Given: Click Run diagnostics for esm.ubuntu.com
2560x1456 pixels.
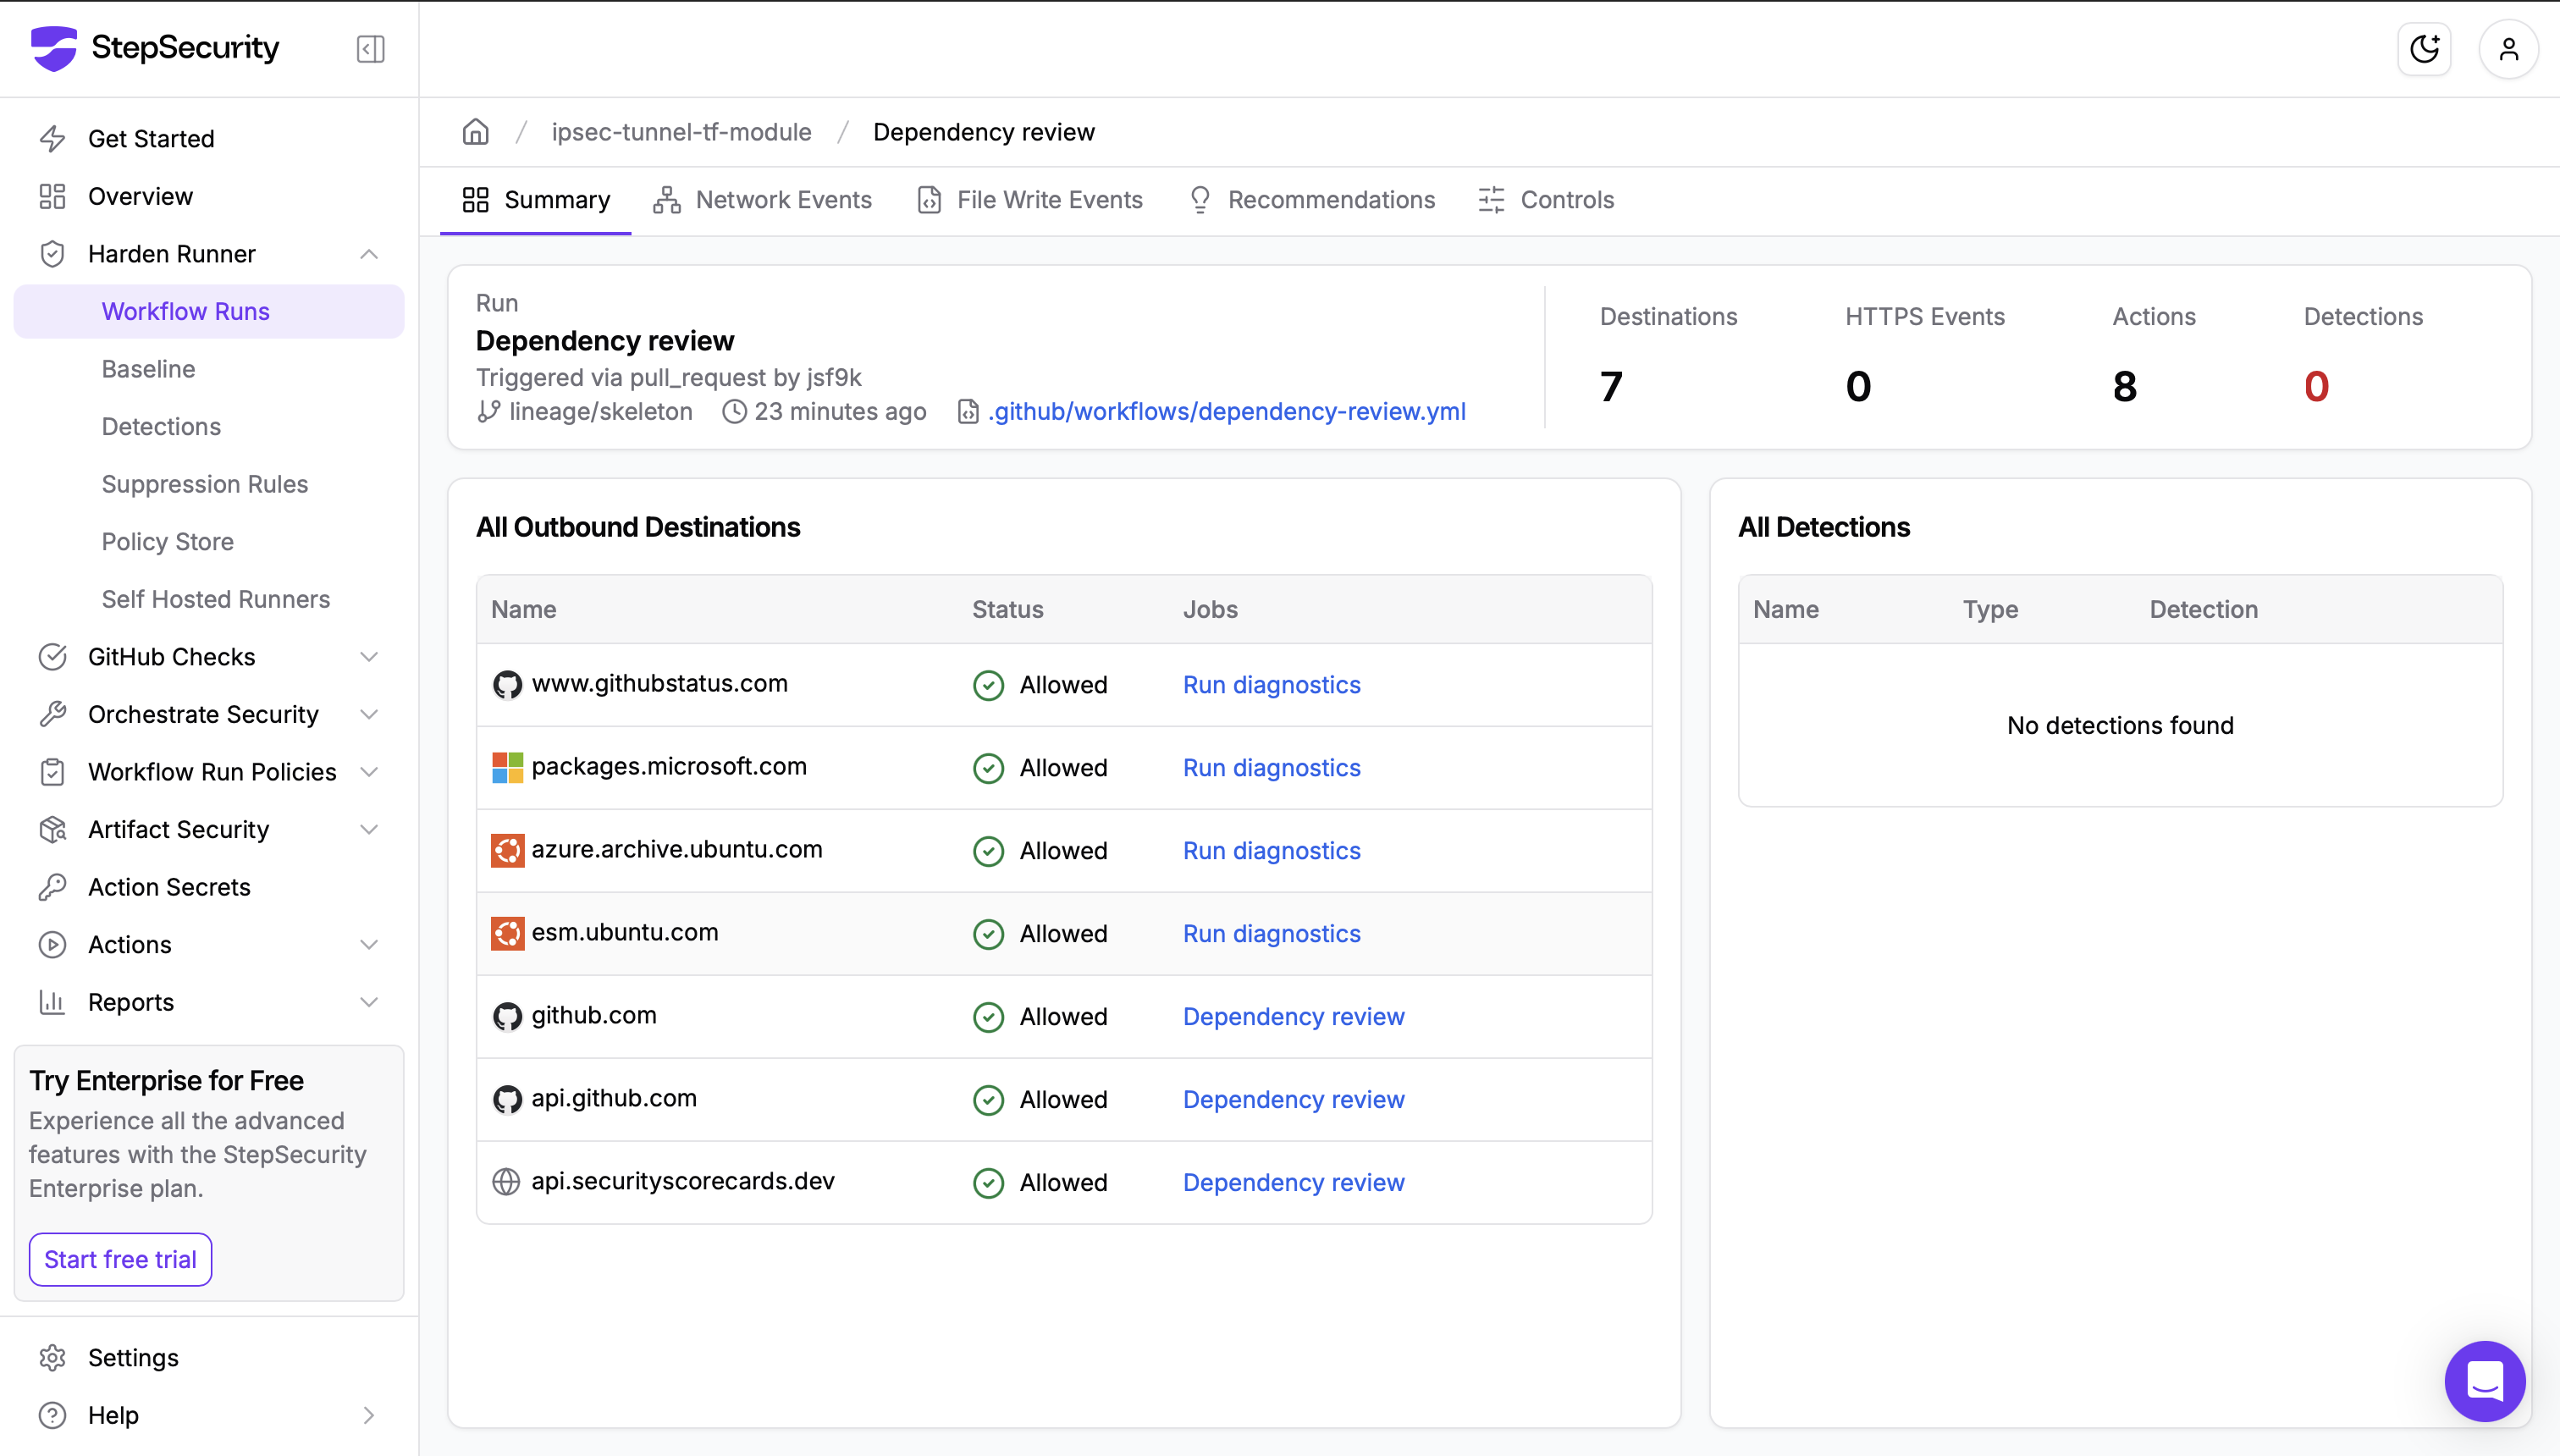Looking at the screenshot, I should [1271, 933].
